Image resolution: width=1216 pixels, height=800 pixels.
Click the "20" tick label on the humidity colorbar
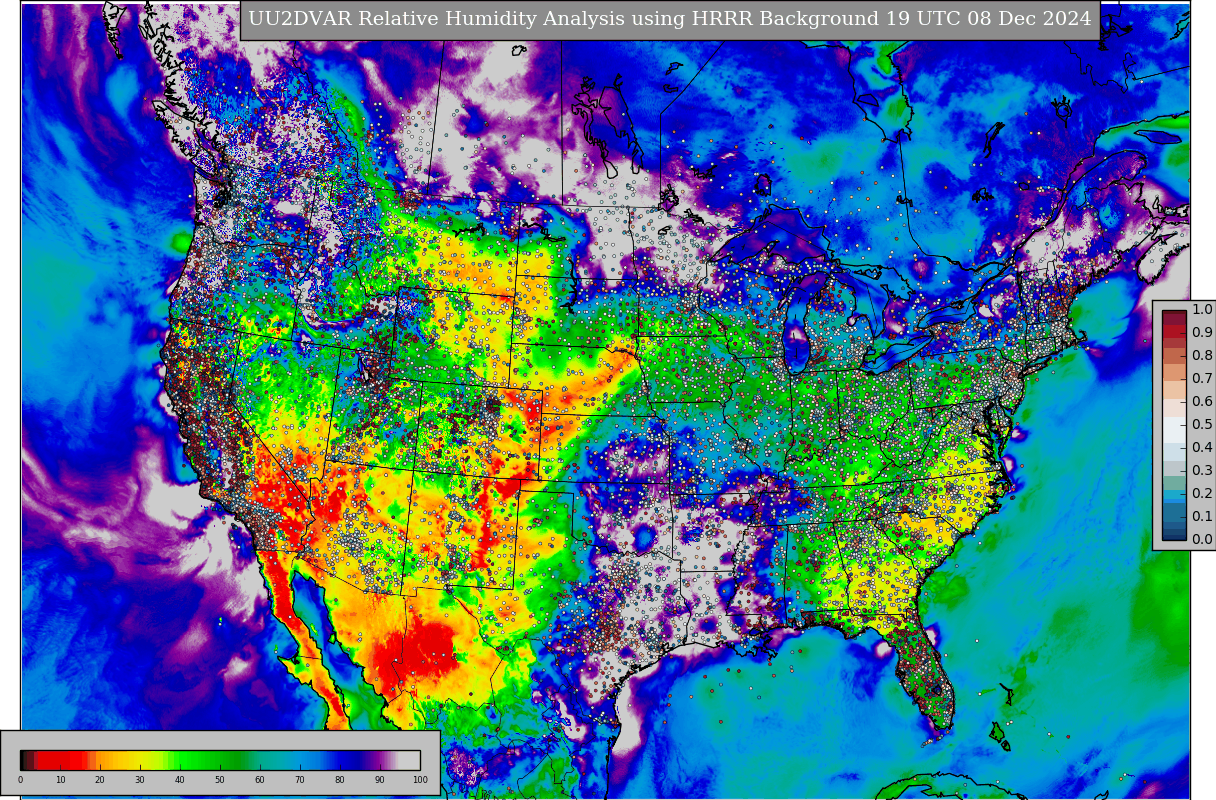pos(100,780)
